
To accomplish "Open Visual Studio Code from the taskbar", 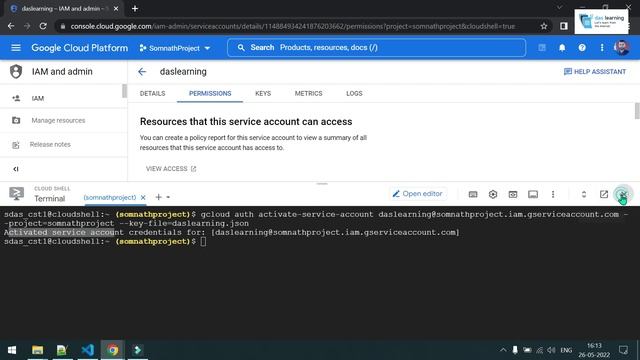I will 87,350.
